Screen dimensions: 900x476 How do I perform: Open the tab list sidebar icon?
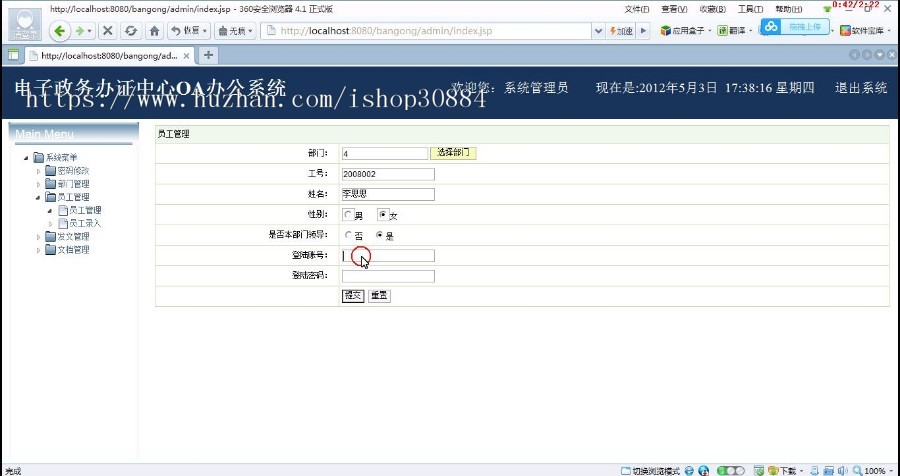(x=13, y=56)
